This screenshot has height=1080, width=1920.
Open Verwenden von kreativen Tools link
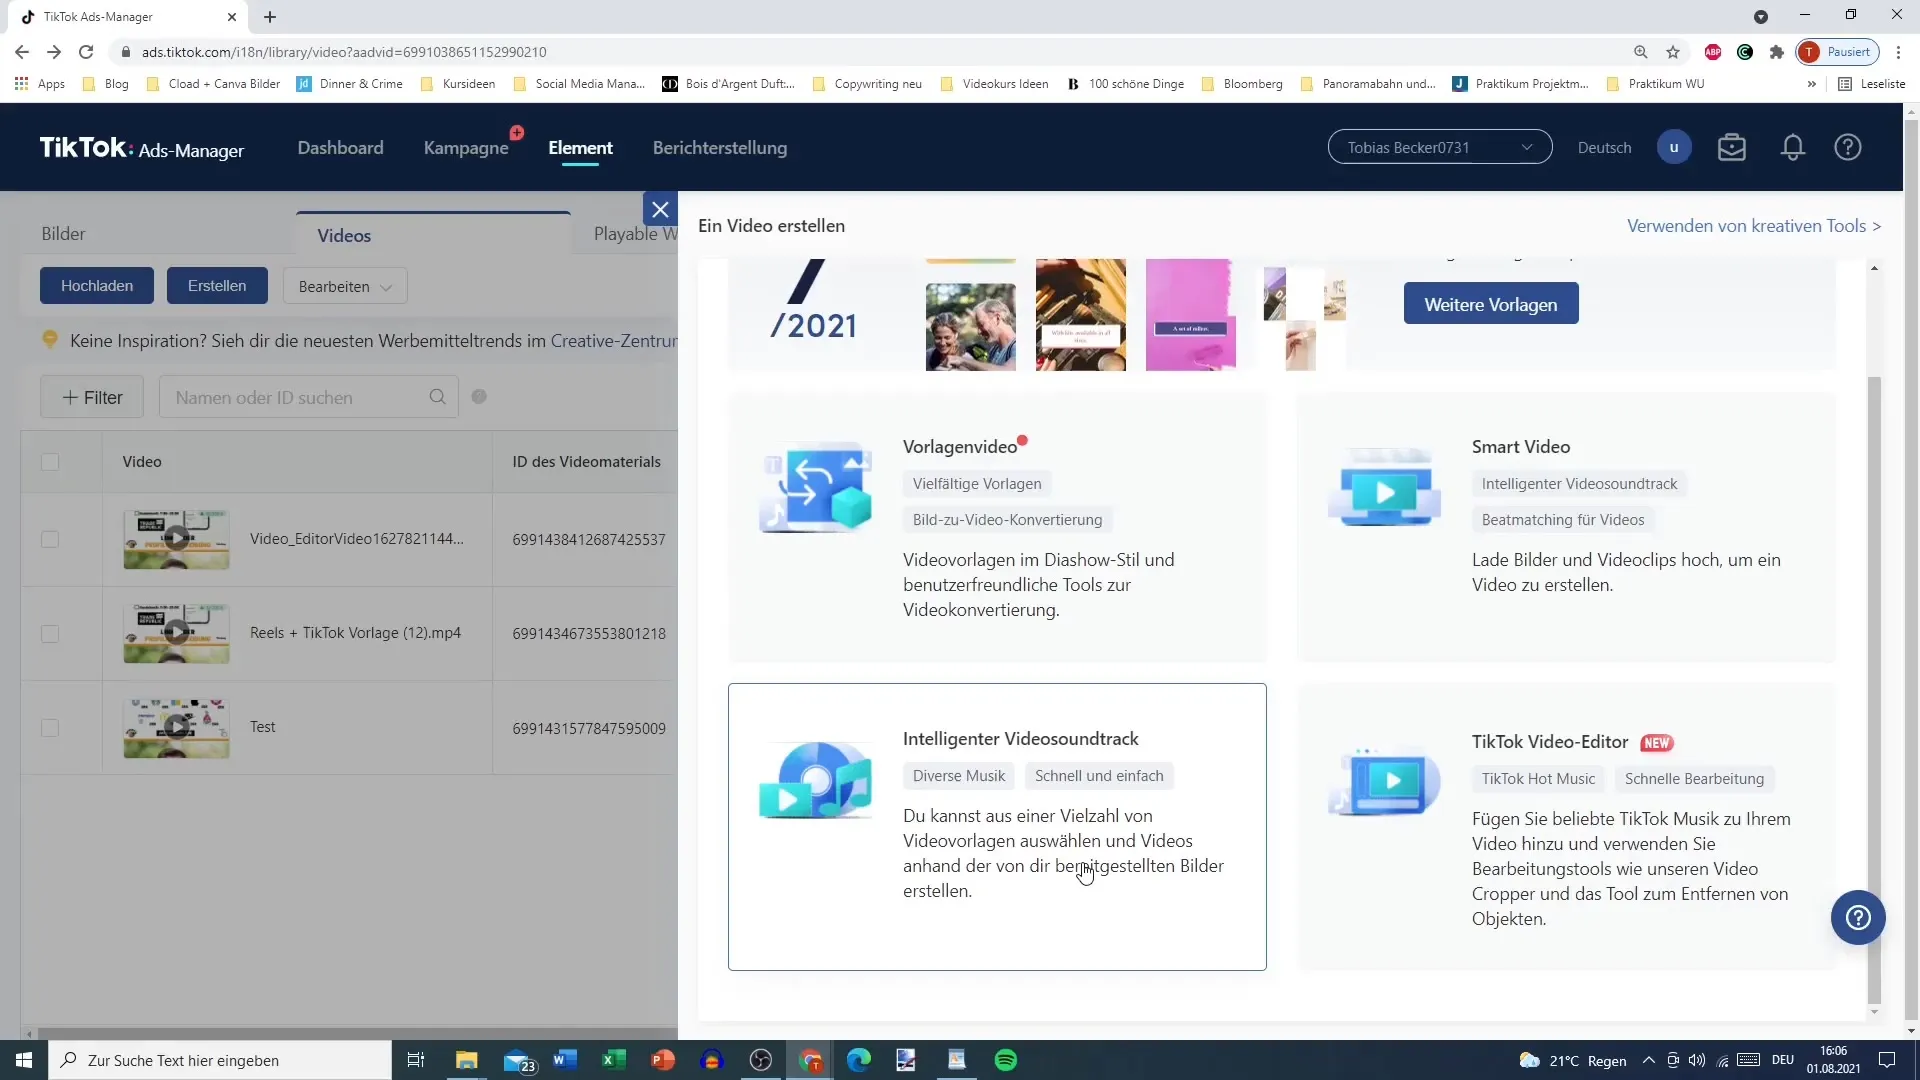[x=1754, y=226]
